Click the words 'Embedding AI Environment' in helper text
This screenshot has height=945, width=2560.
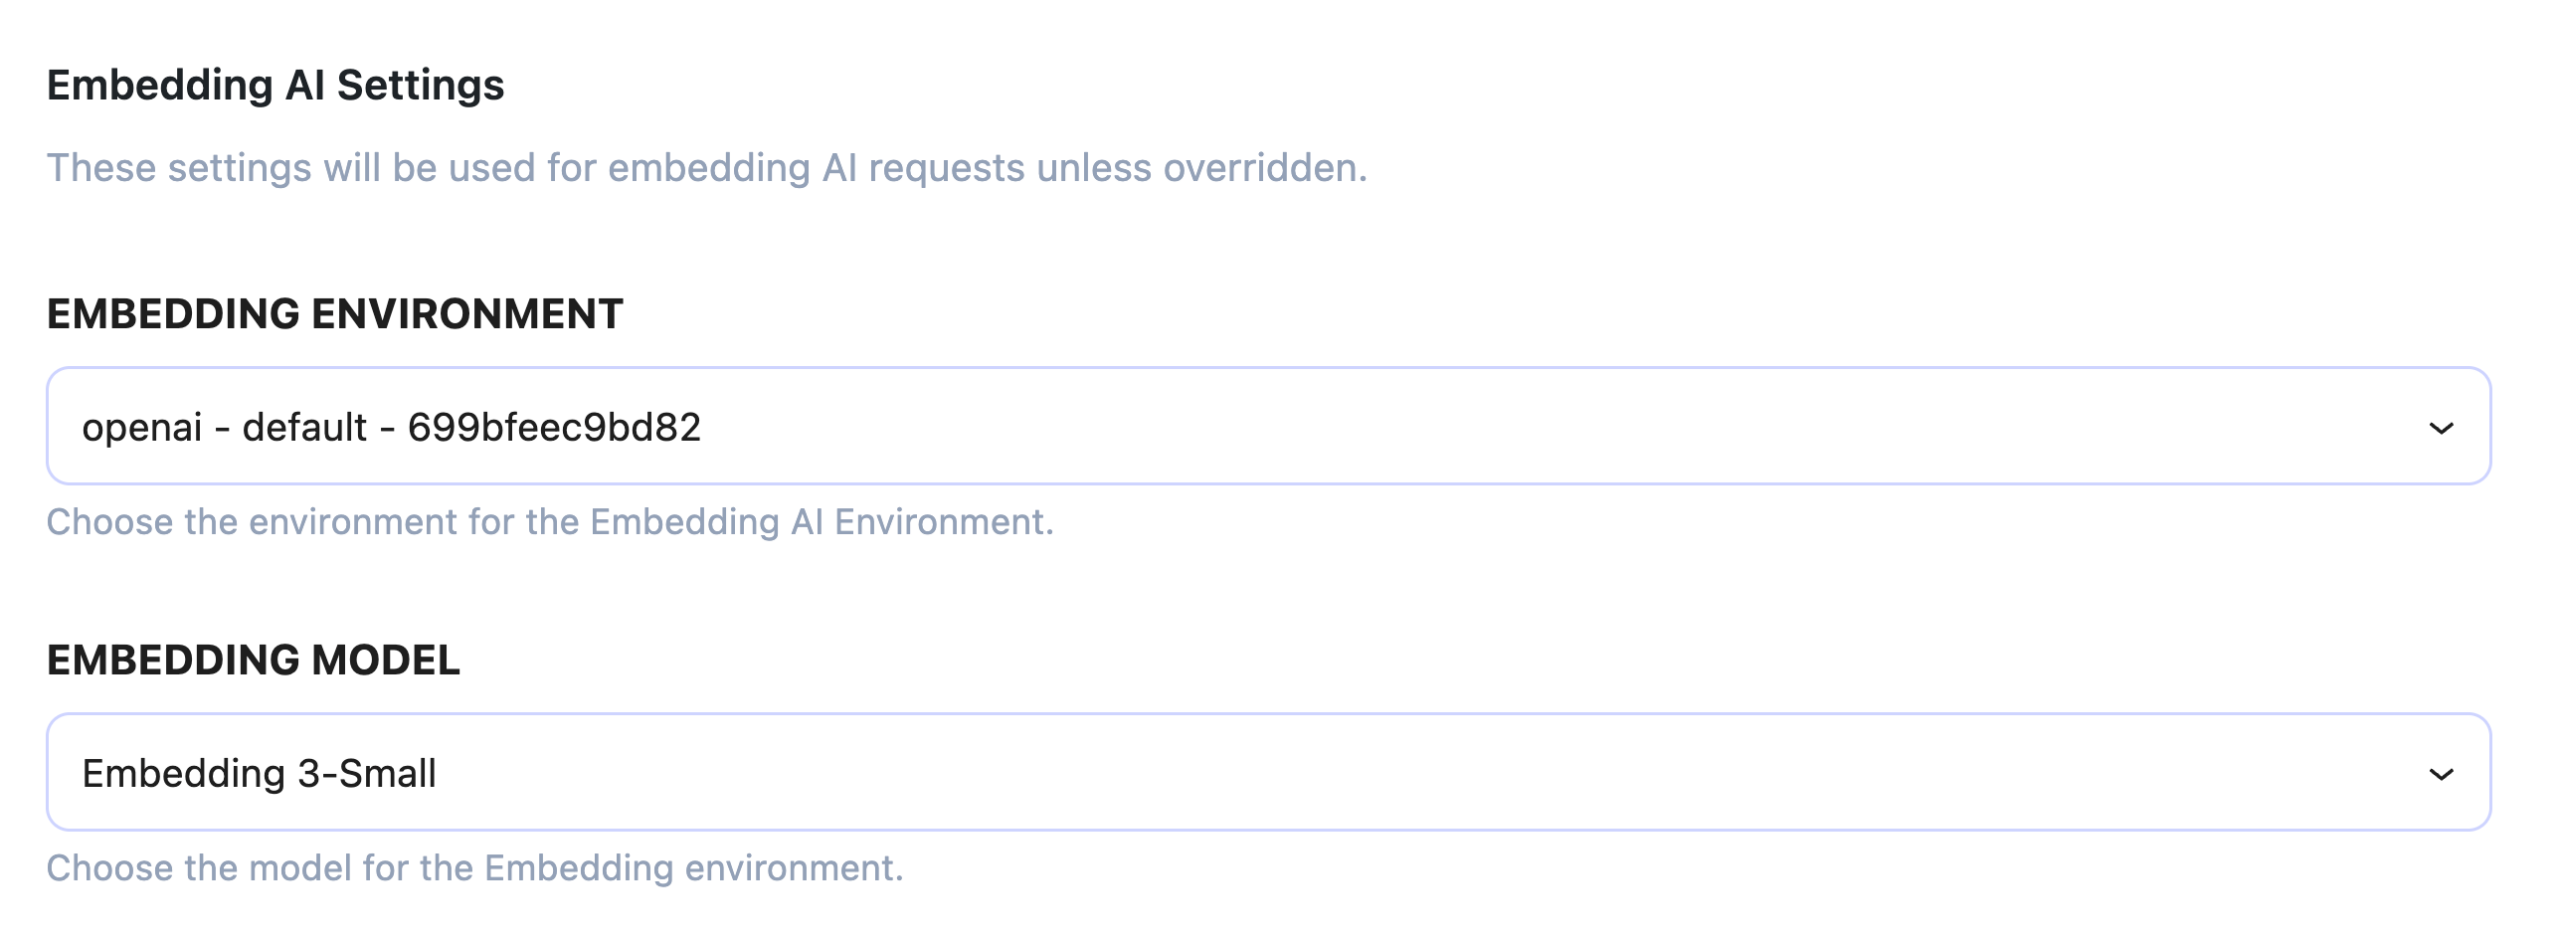(x=819, y=522)
